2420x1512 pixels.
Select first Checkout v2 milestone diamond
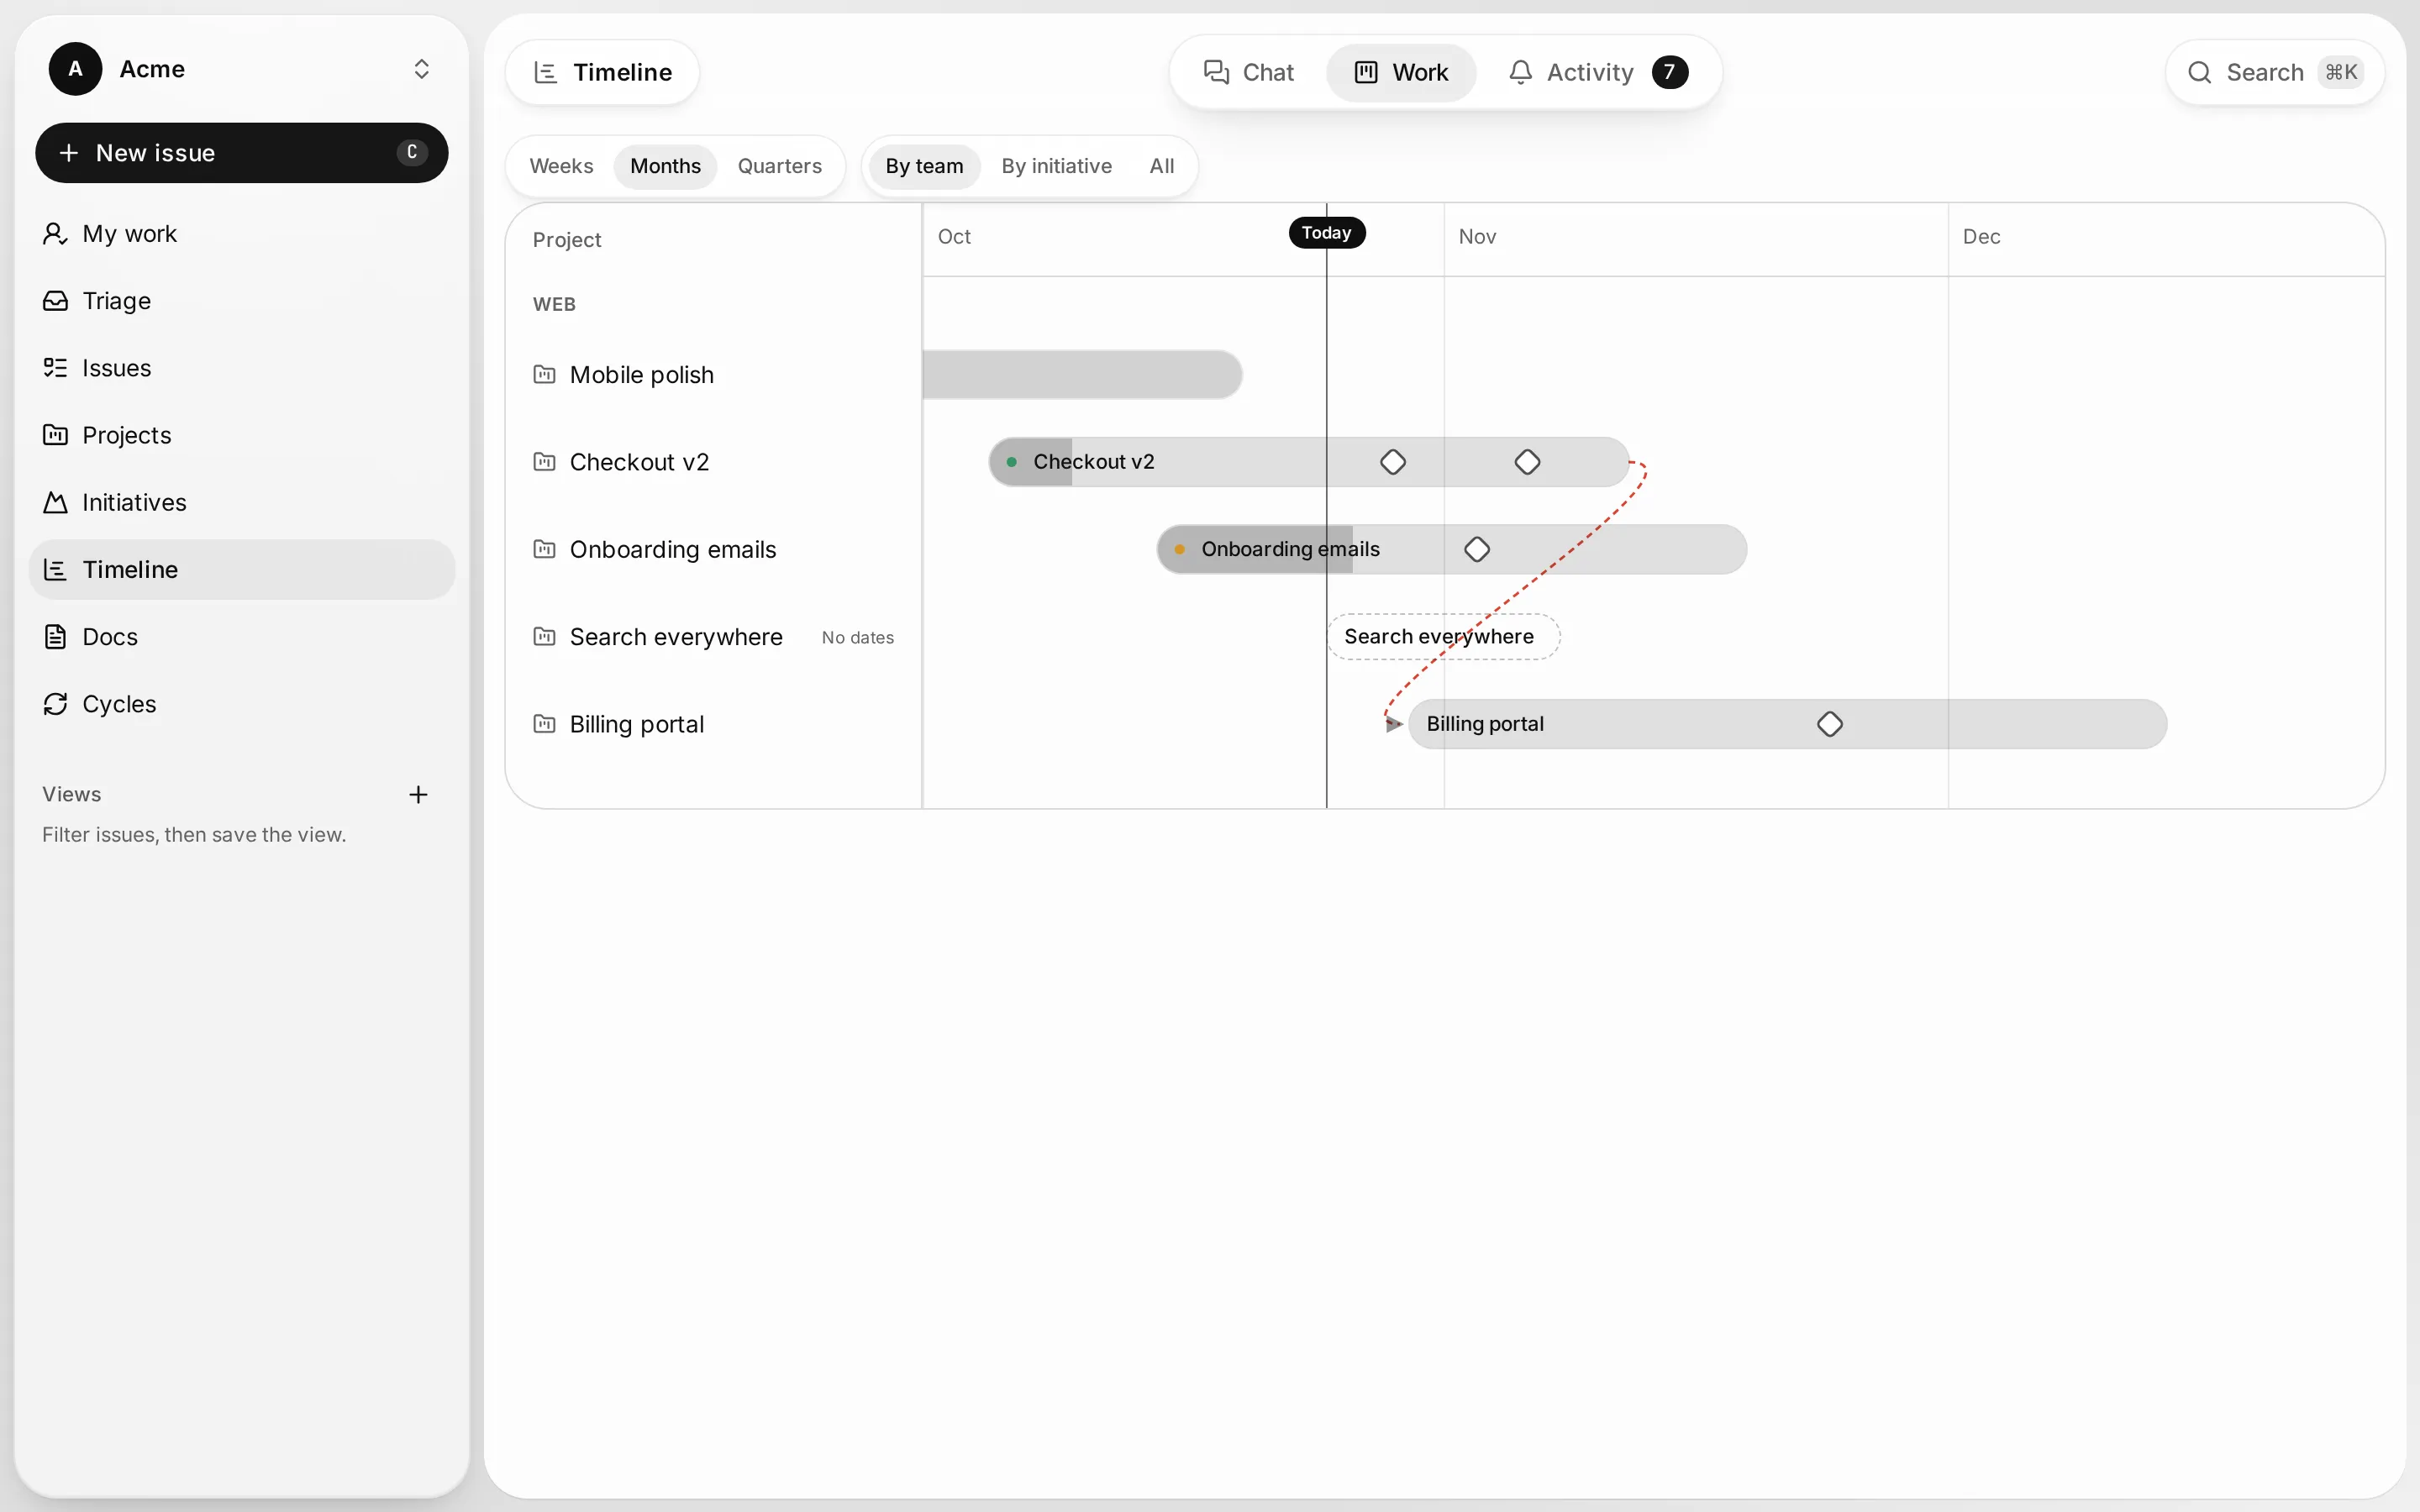click(x=1393, y=462)
